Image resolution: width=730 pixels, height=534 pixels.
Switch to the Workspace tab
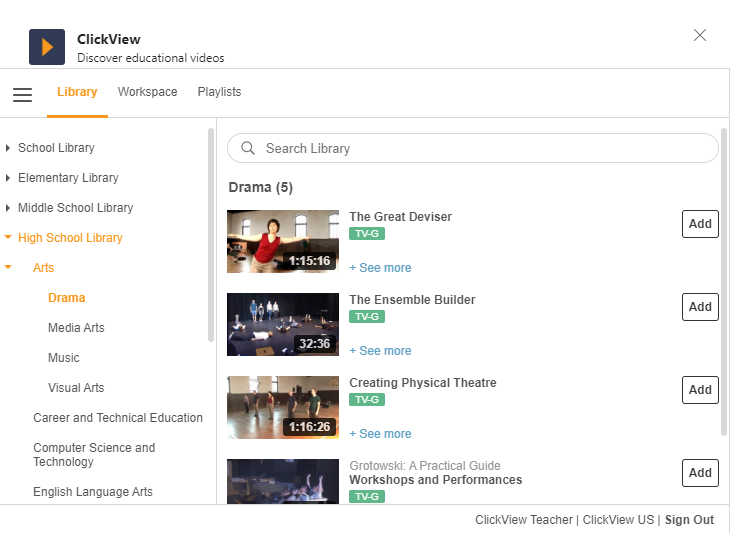pos(148,92)
